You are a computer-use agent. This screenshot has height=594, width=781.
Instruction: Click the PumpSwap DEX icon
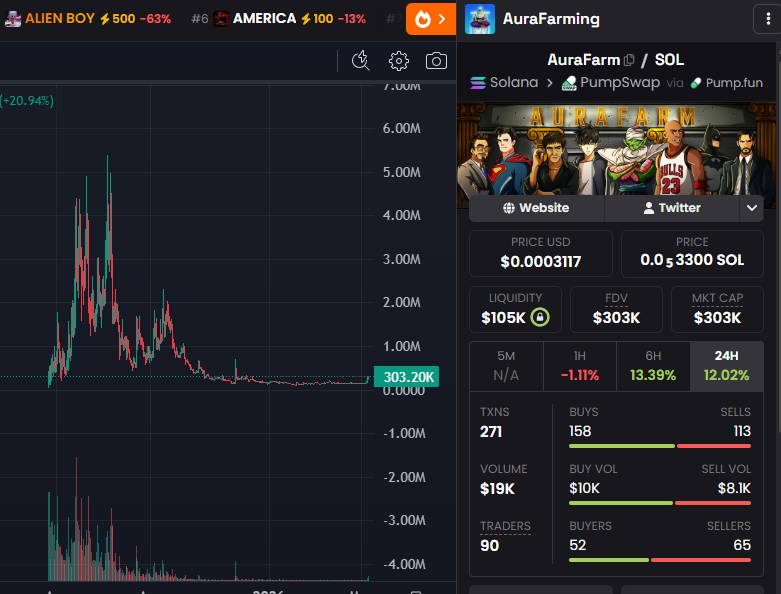(x=569, y=83)
